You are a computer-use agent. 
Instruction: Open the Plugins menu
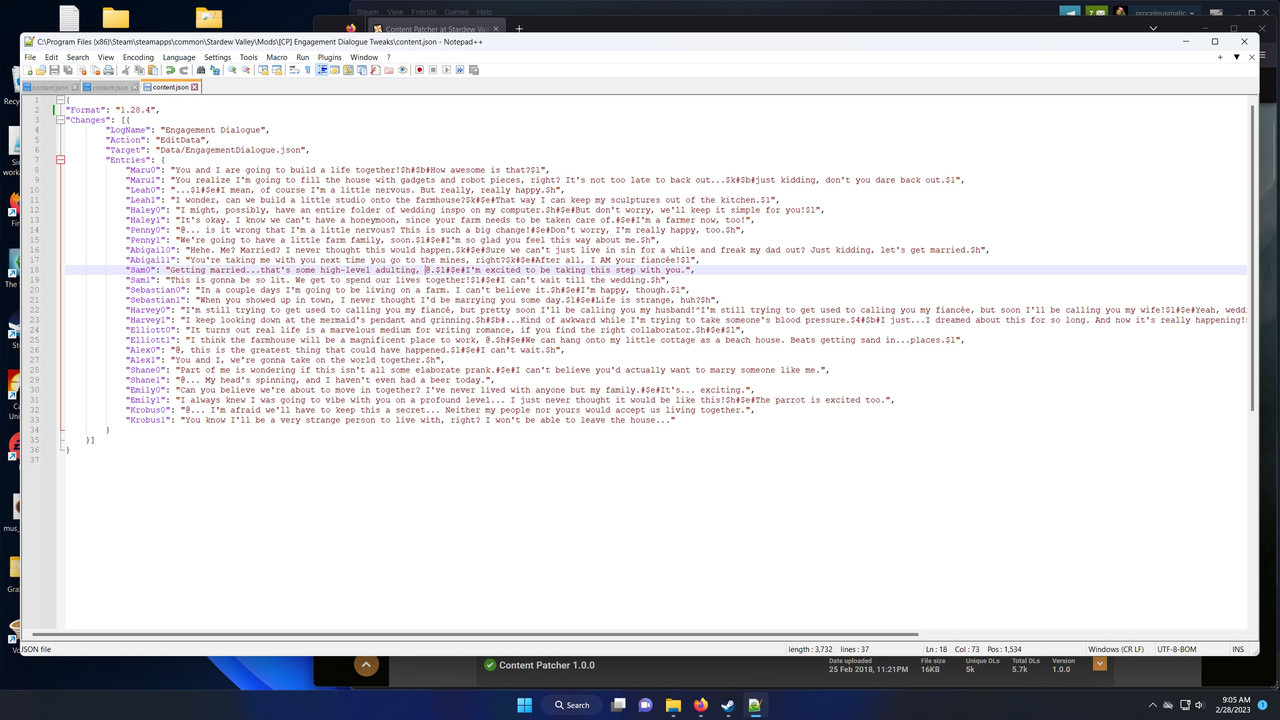point(329,57)
